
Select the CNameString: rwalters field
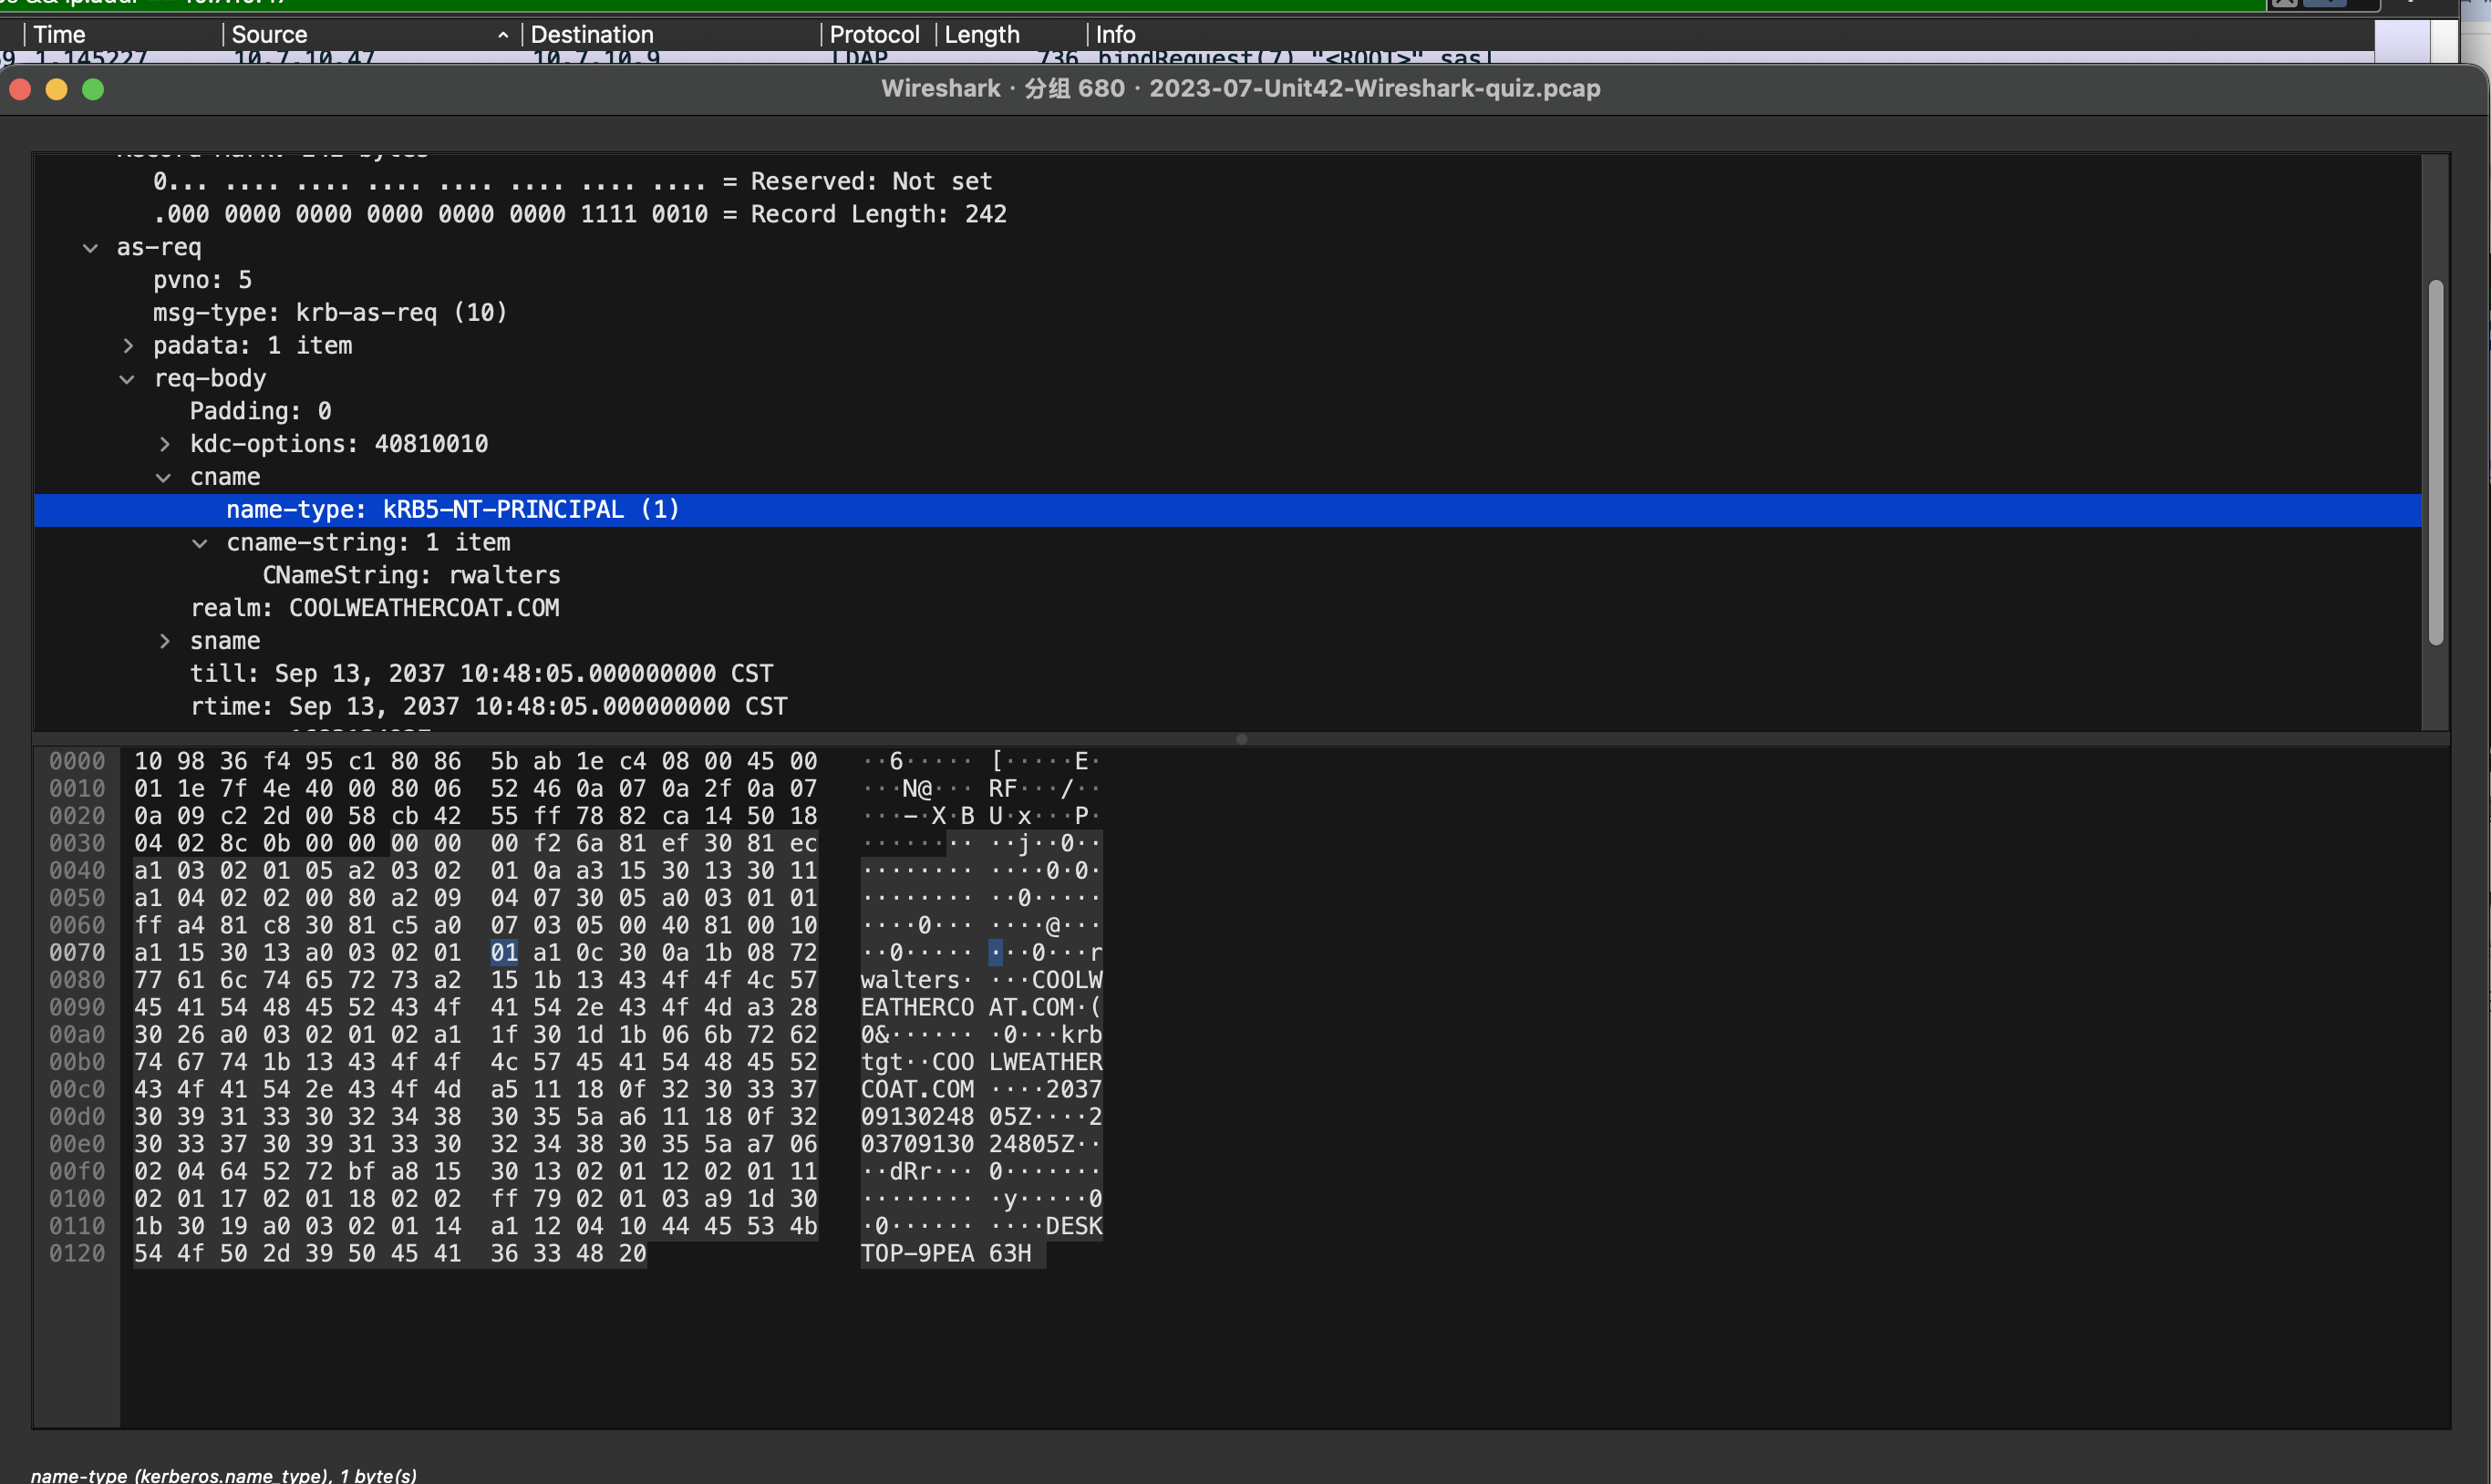(411, 576)
